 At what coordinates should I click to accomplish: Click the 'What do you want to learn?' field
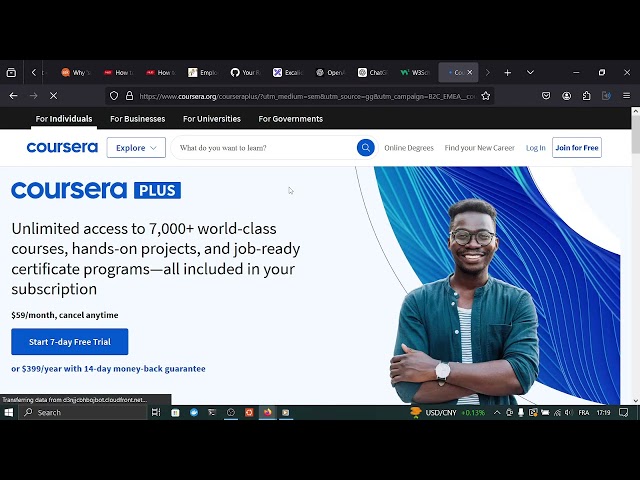click(x=263, y=148)
